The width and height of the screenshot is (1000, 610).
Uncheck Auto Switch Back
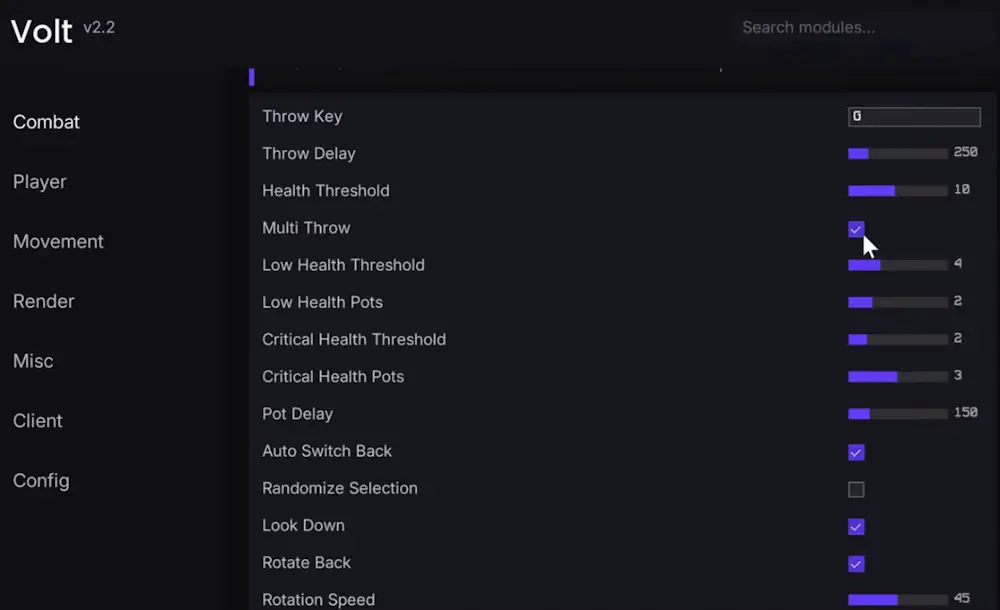click(x=856, y=452)
